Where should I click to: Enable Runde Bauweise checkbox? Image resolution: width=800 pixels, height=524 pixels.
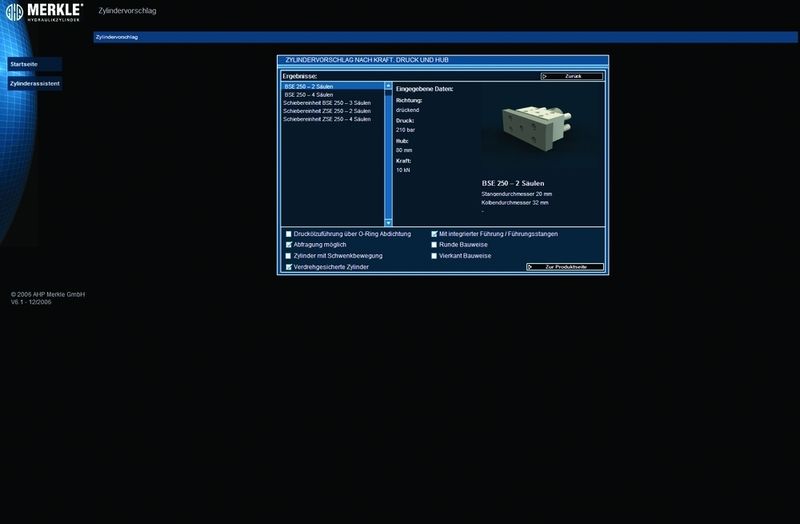434,245
